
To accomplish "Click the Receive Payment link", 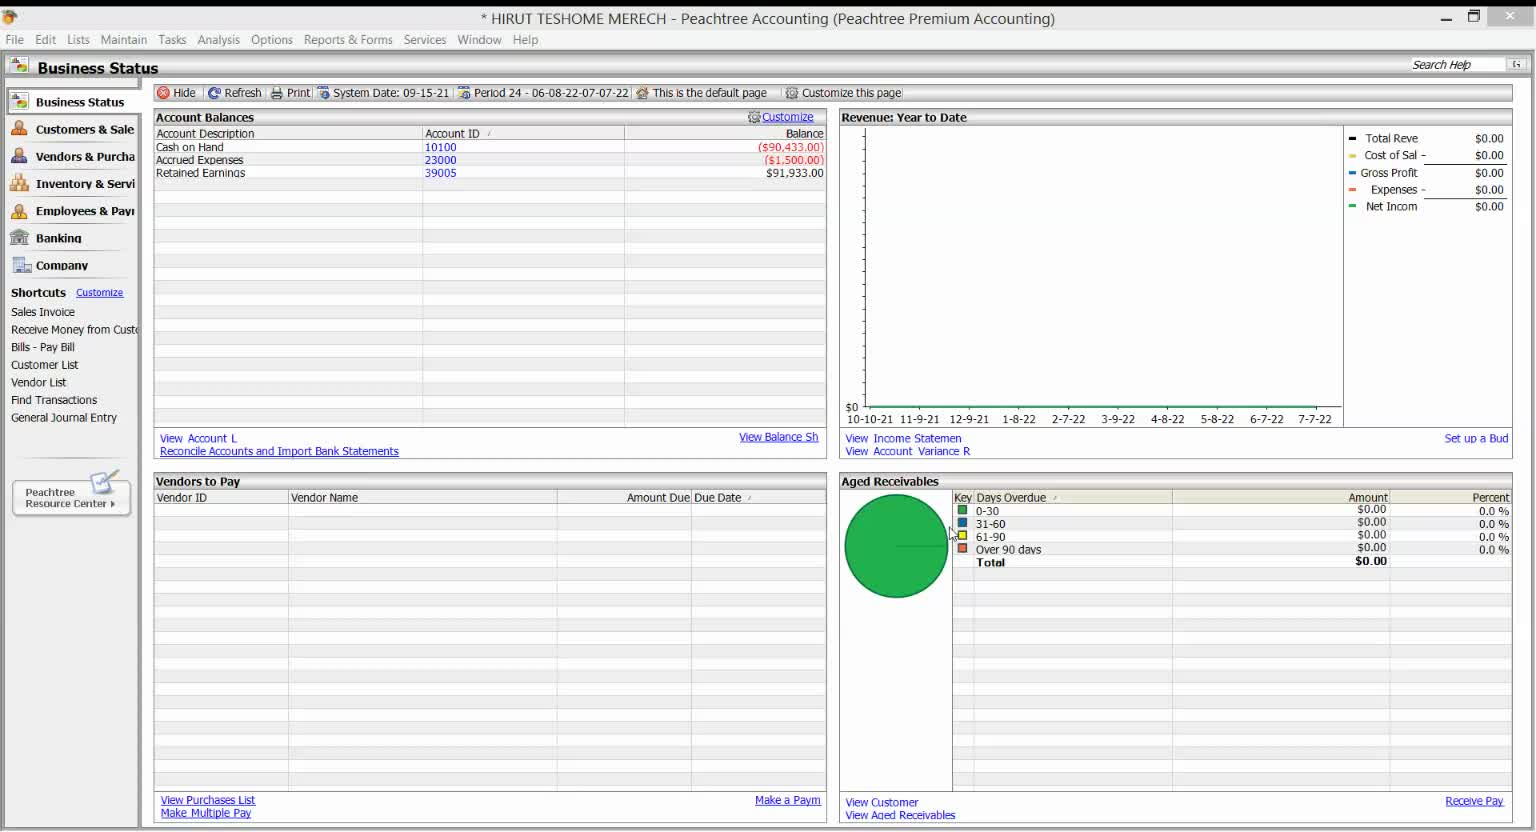I will [x=1474, y=801].
